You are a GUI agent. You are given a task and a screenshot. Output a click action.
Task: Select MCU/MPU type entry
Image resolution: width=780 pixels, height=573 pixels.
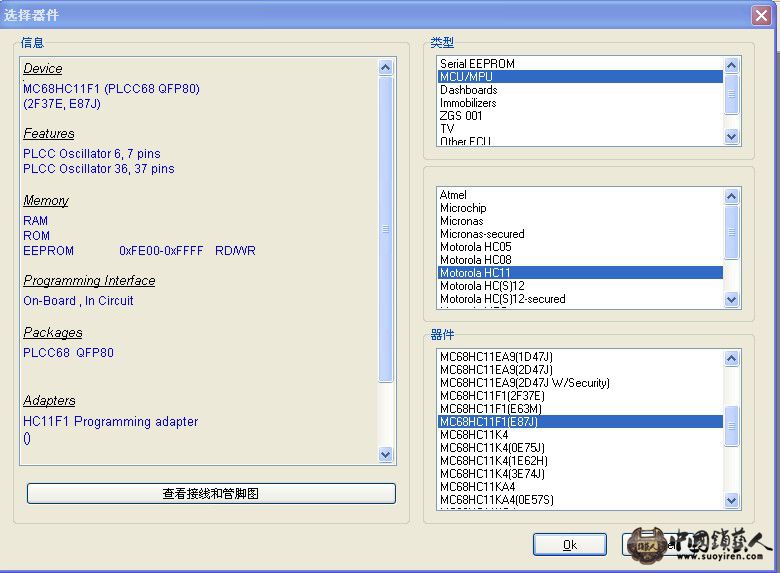click(x=580, y=77)
